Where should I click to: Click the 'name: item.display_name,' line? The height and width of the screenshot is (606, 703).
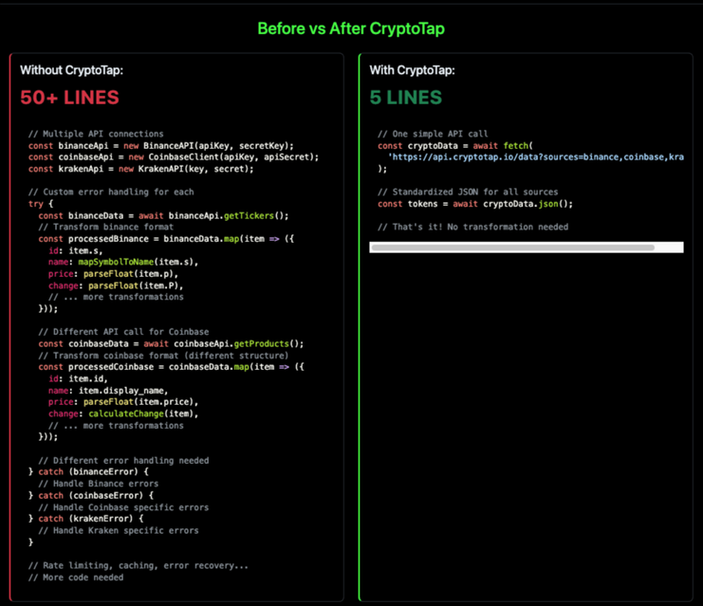pos(108,391)
